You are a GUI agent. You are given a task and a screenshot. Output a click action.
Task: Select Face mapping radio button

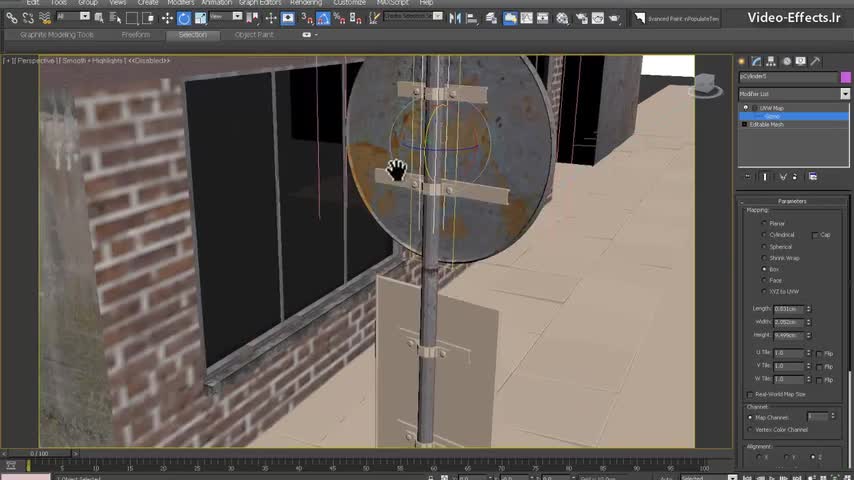click(764, 281)
